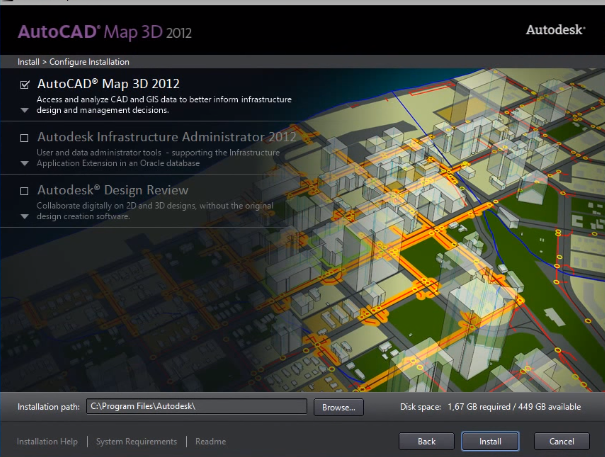Click the Autodesk logo in the header
The height and width of the screenshot is (457, 605).
tap(556, 30)
